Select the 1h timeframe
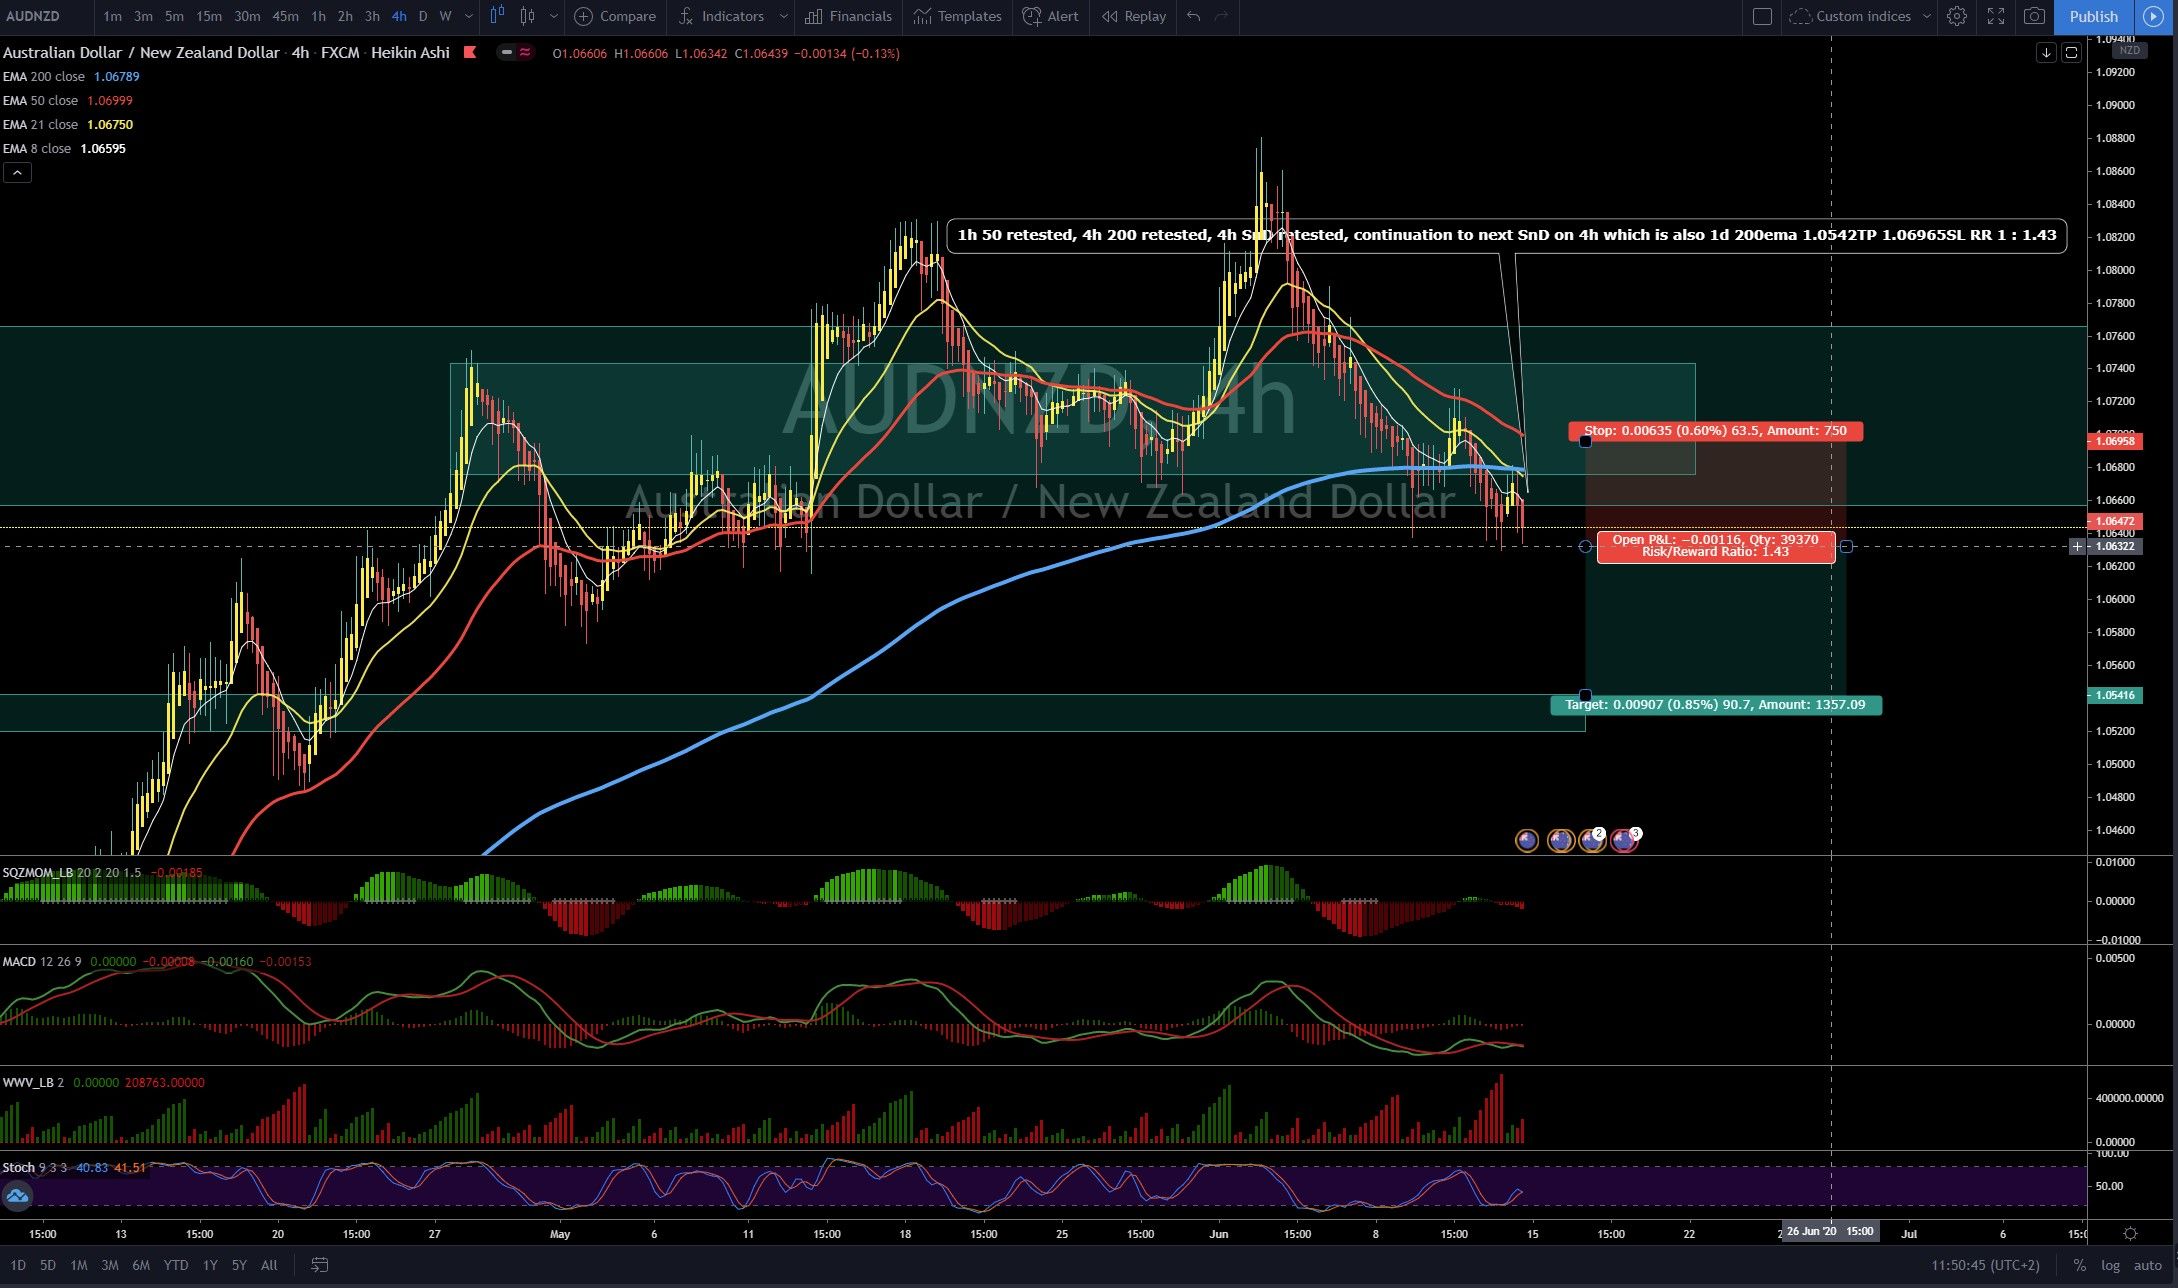This screenshot has height=1288, width=2178. [317, 16]
